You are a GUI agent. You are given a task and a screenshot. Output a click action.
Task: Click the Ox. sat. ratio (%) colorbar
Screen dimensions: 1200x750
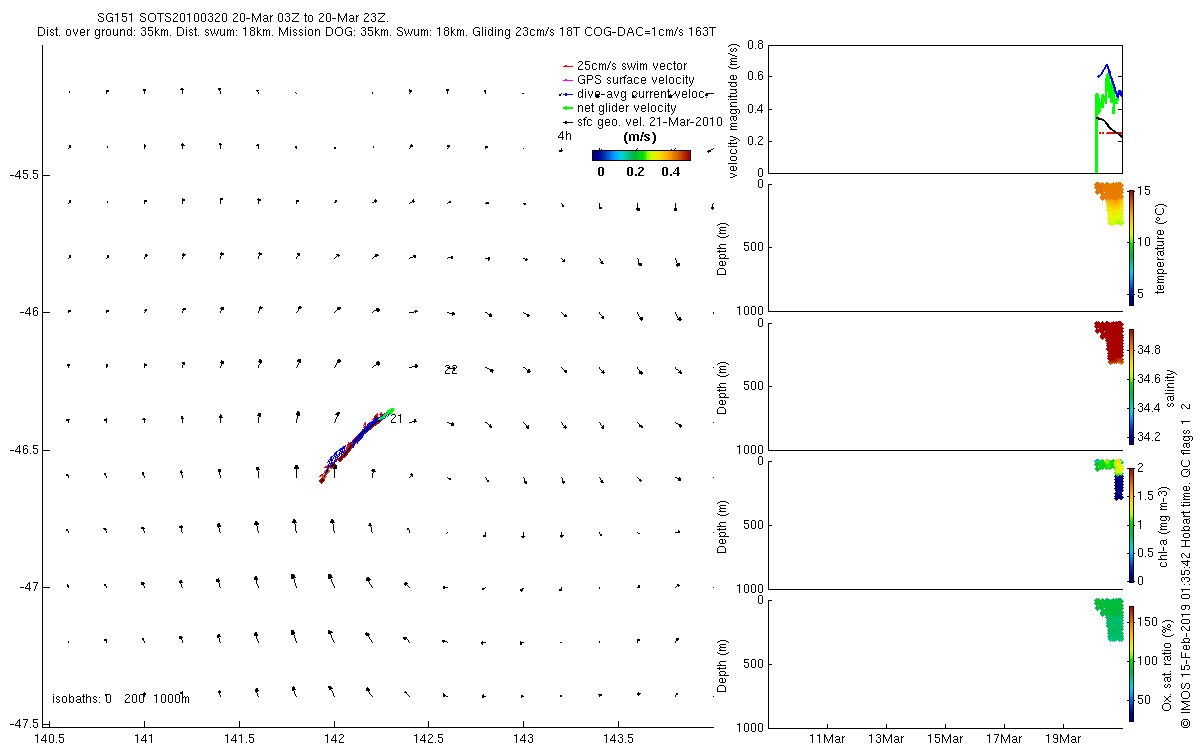point(1131,663)
